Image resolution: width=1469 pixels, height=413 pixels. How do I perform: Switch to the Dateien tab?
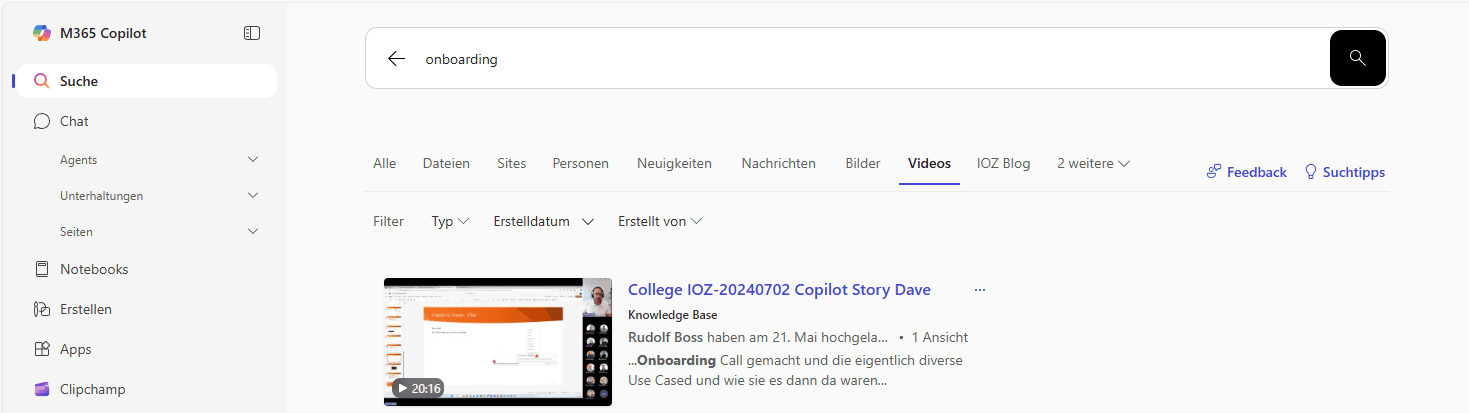[446, 163]
